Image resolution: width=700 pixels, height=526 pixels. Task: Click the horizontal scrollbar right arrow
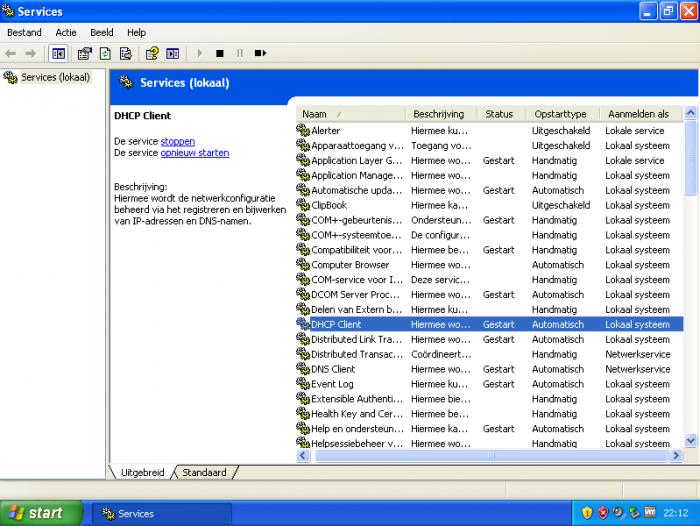676,455
